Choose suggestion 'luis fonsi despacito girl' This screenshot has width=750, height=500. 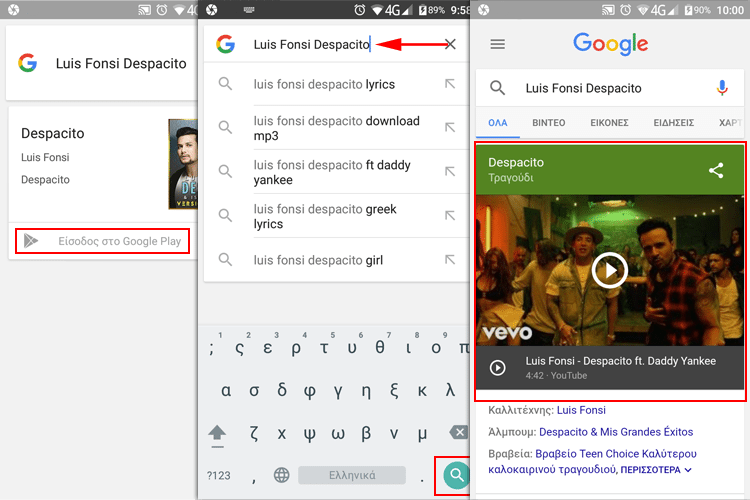tap(318, 260)
